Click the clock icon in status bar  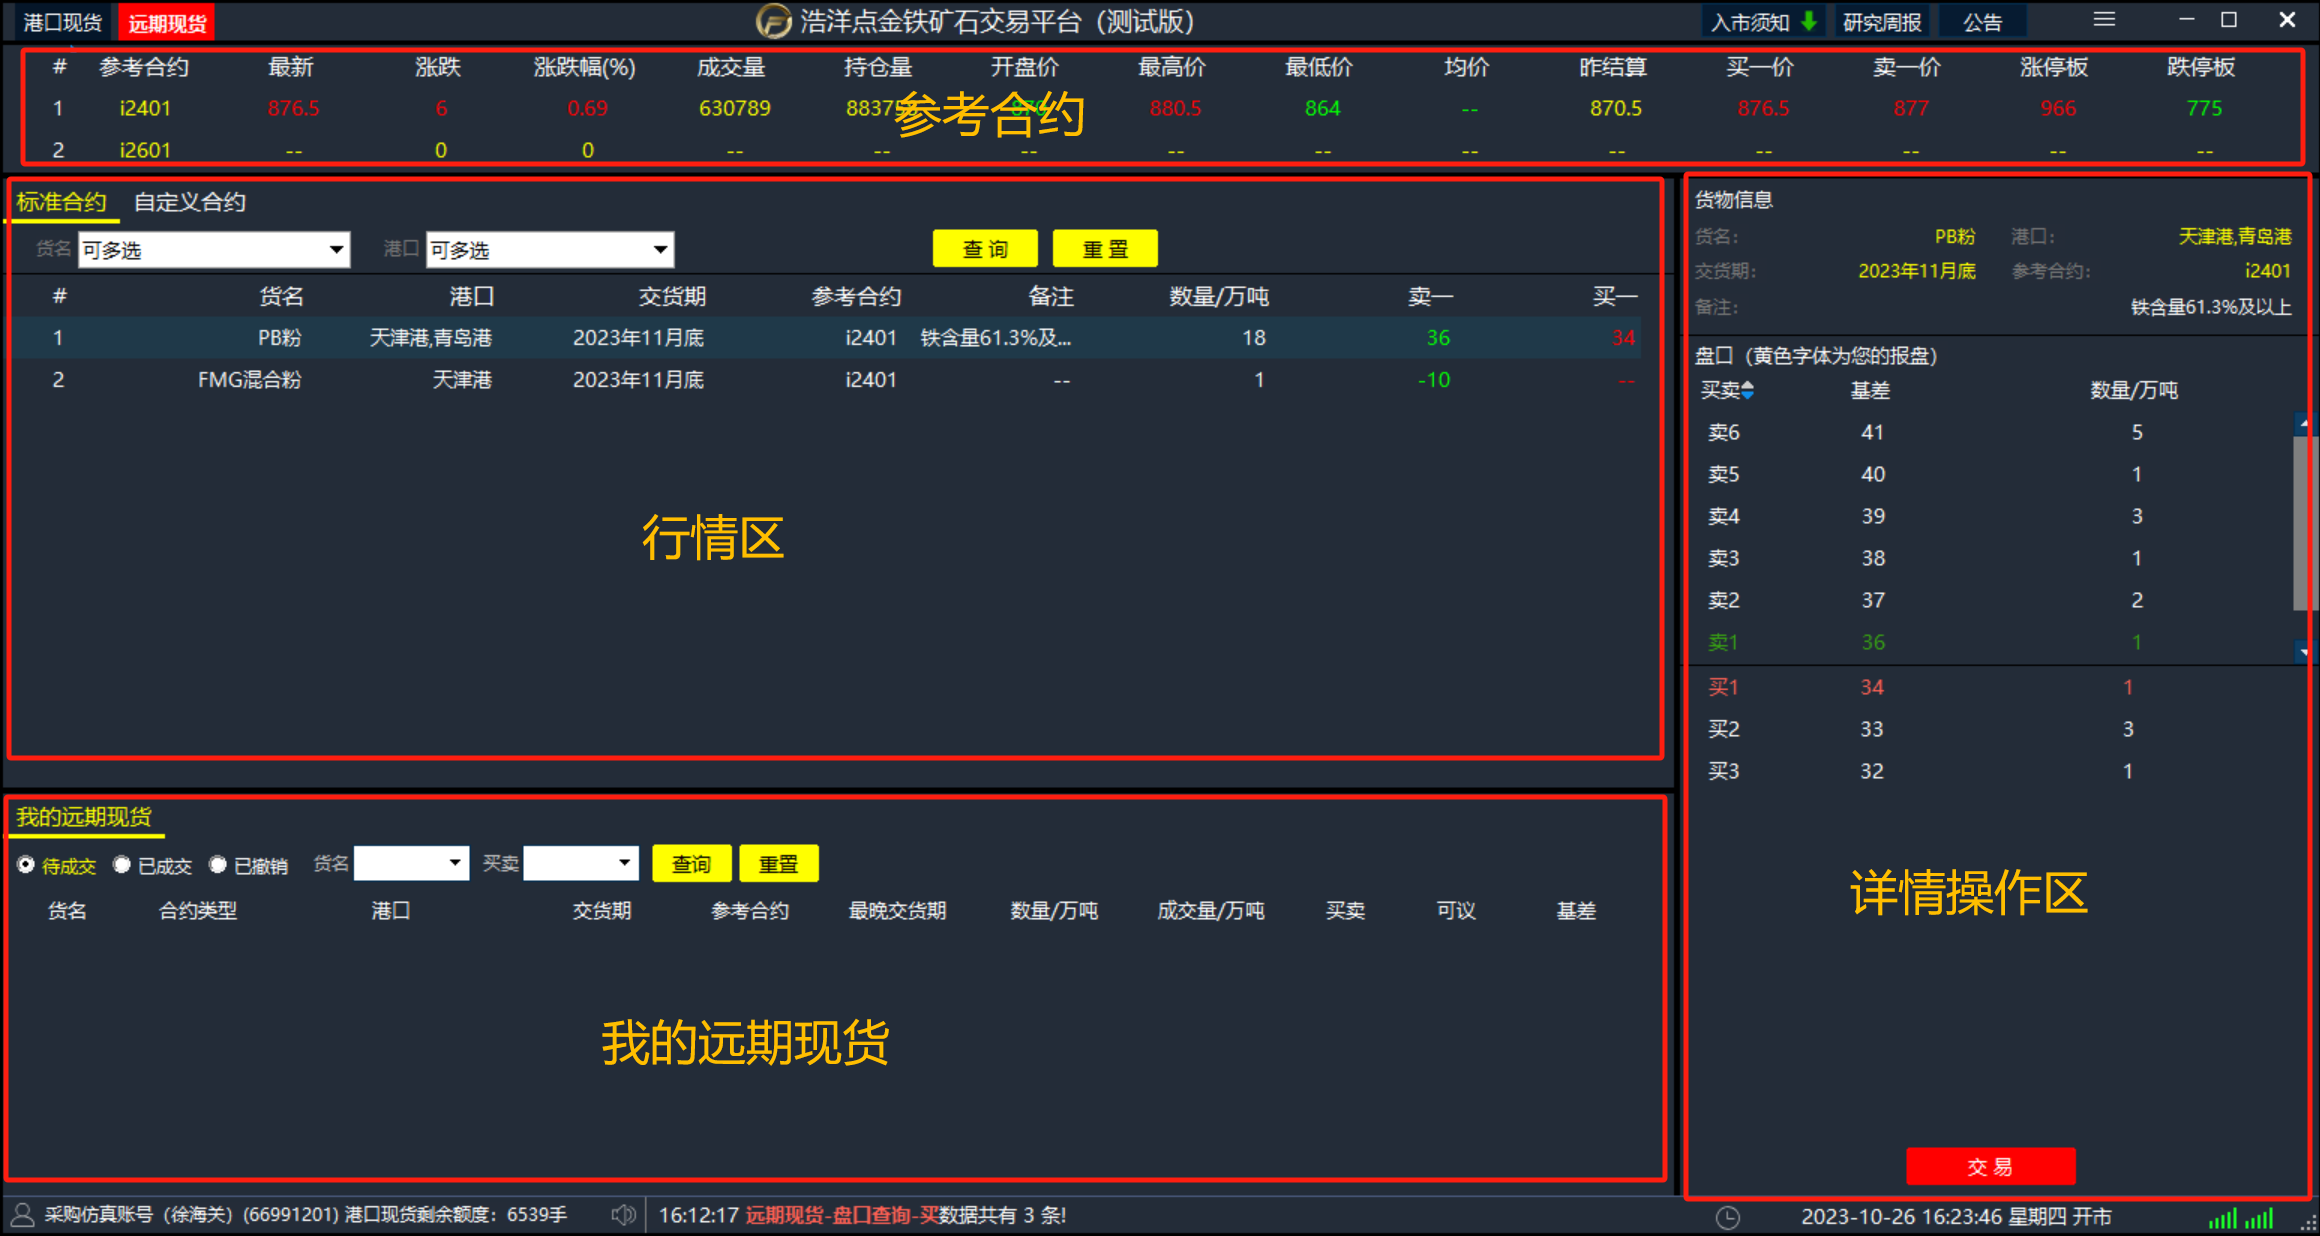1728,1217
